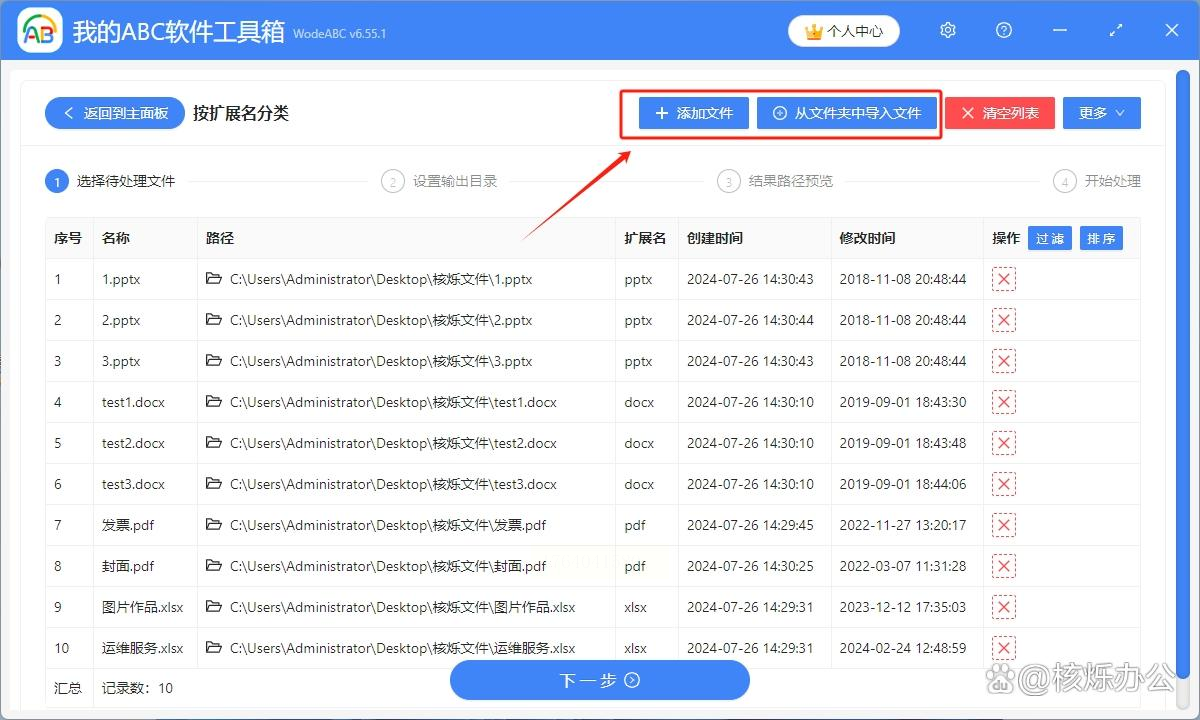Open 个人中心 personal center
The height and width of the screenshot is (720, 1200).
[x=844, y=31]
